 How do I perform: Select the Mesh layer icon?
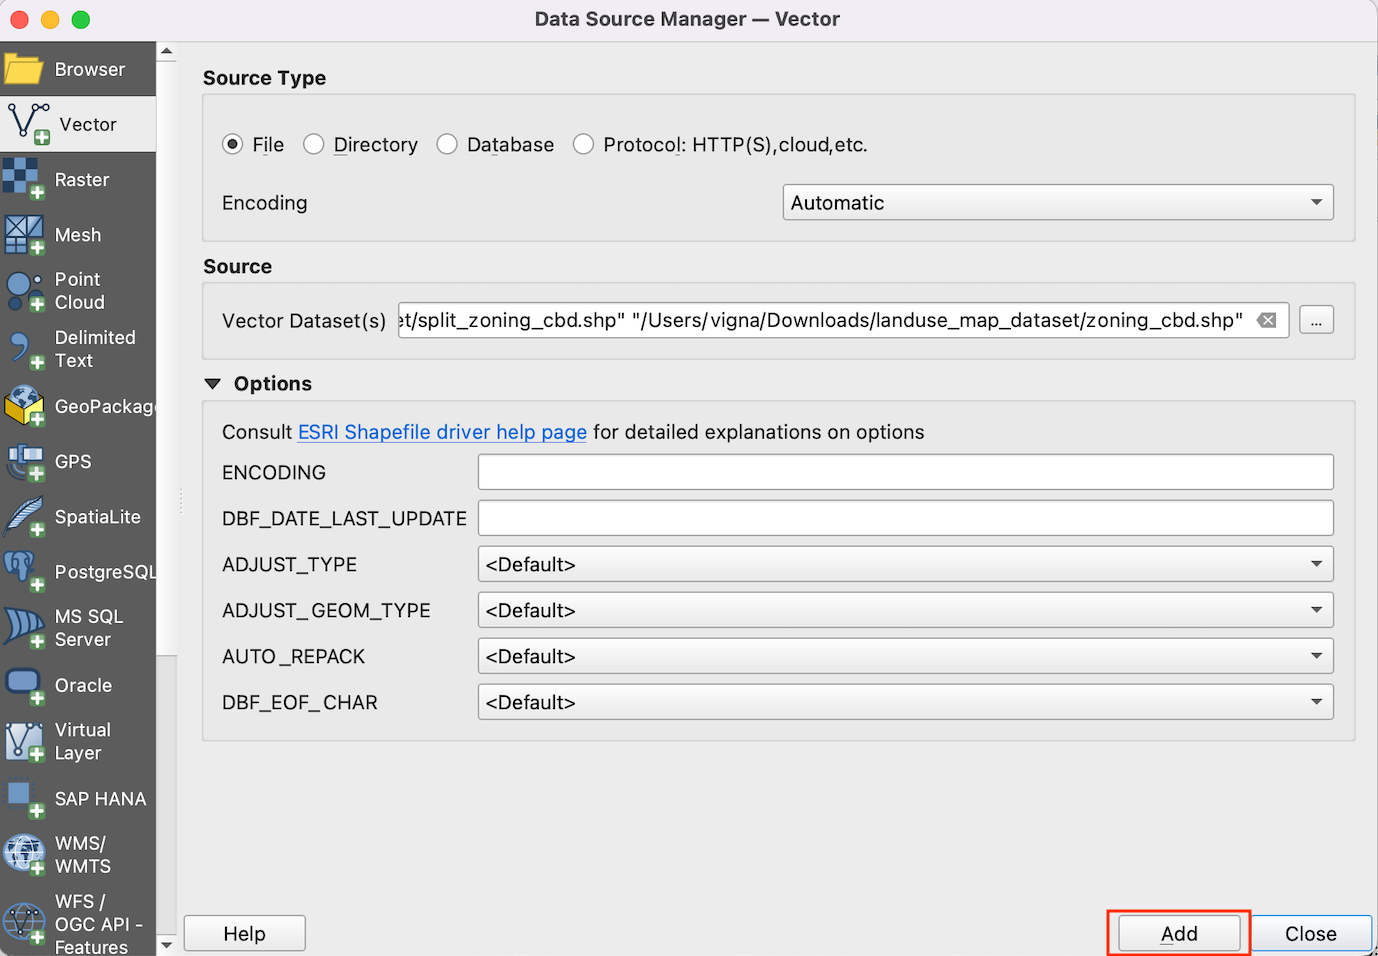(24, 235)
